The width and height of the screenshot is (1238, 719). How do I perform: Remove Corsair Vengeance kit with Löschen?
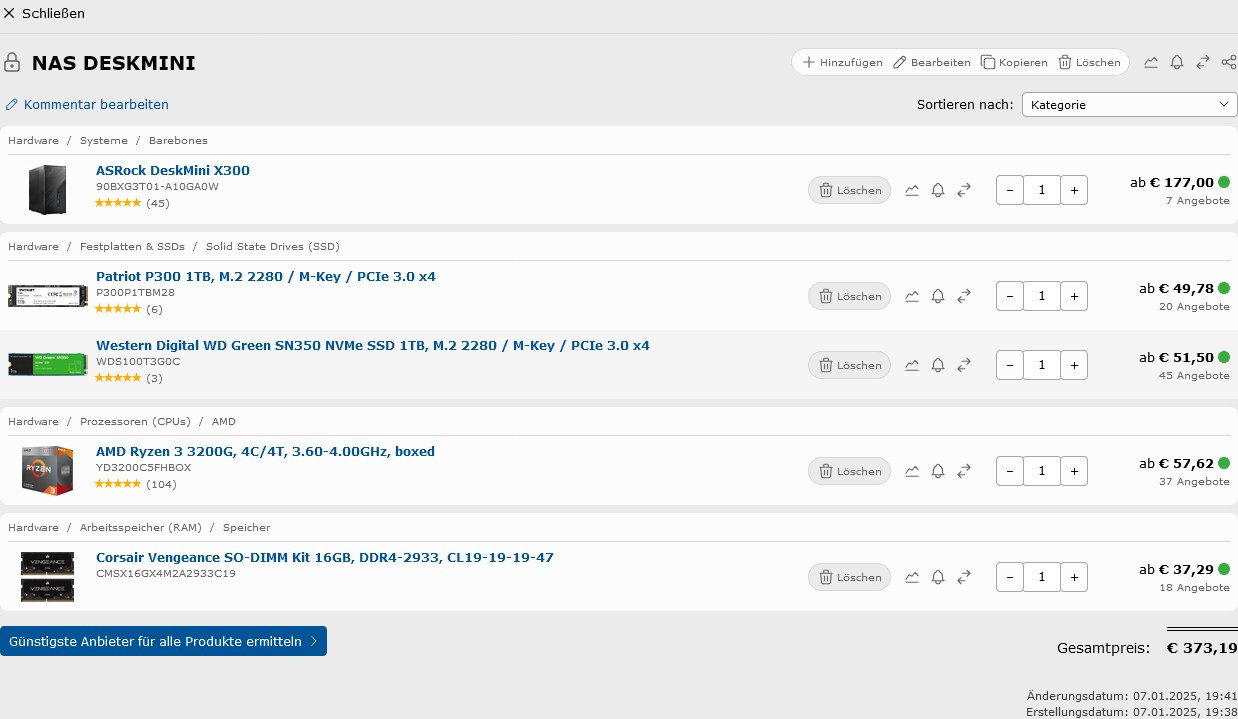pos(849,577)
